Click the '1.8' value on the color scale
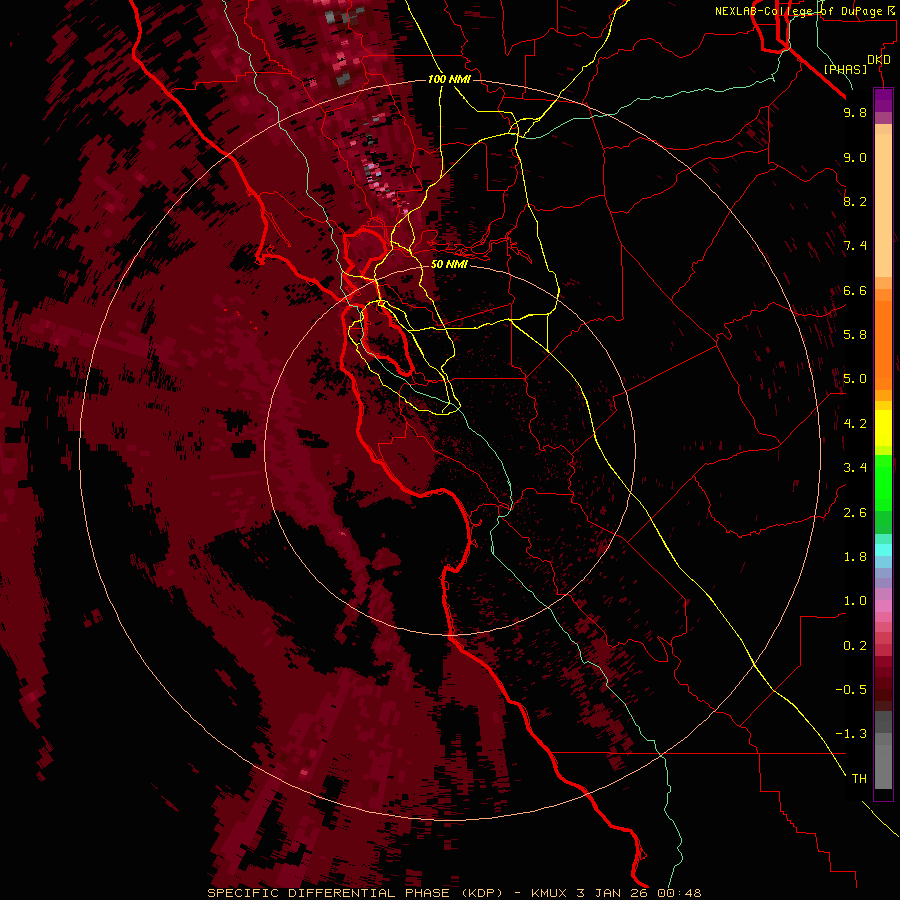 855,557
